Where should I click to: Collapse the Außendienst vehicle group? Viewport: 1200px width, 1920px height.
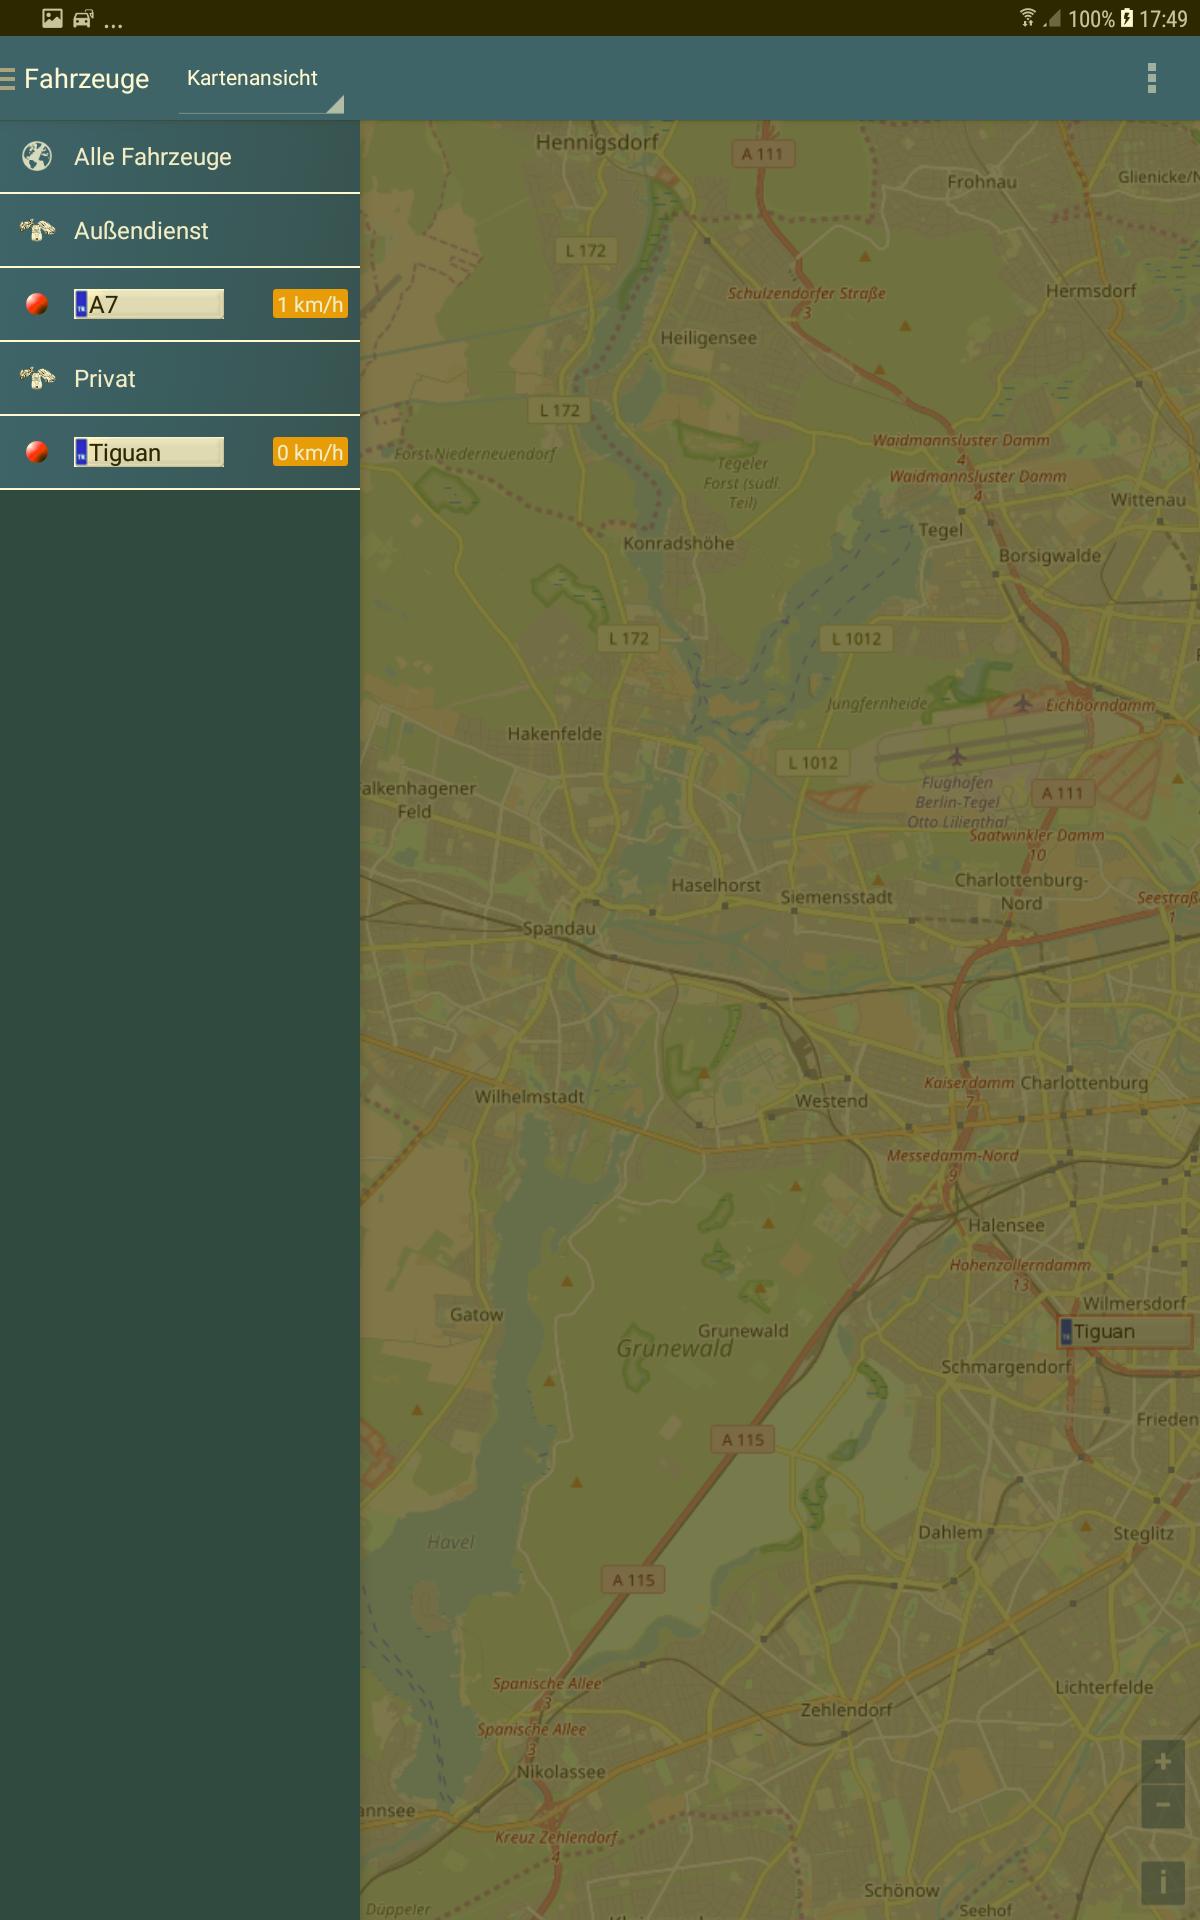[x=141, y=231]
